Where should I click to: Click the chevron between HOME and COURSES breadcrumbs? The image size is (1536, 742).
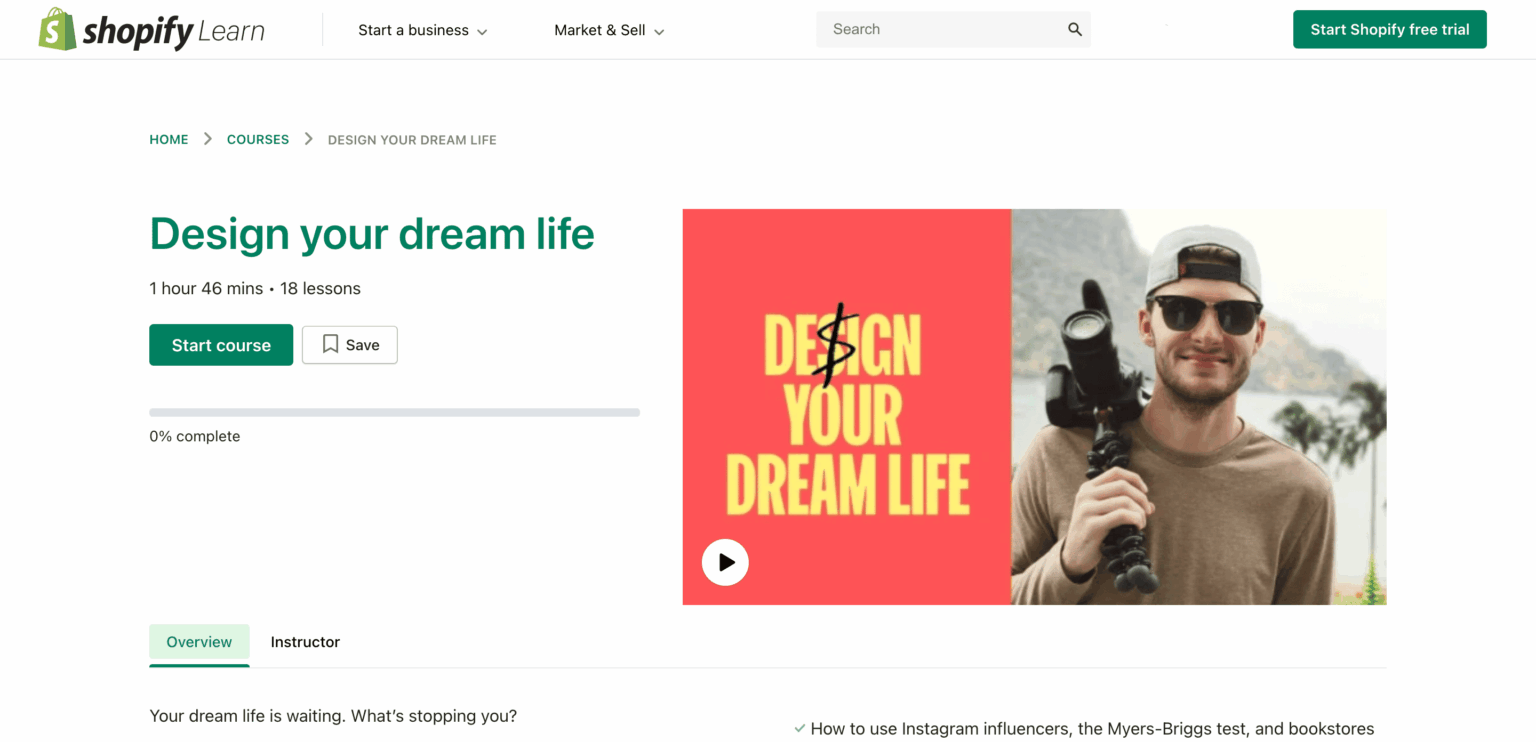[x=207, y=139]
